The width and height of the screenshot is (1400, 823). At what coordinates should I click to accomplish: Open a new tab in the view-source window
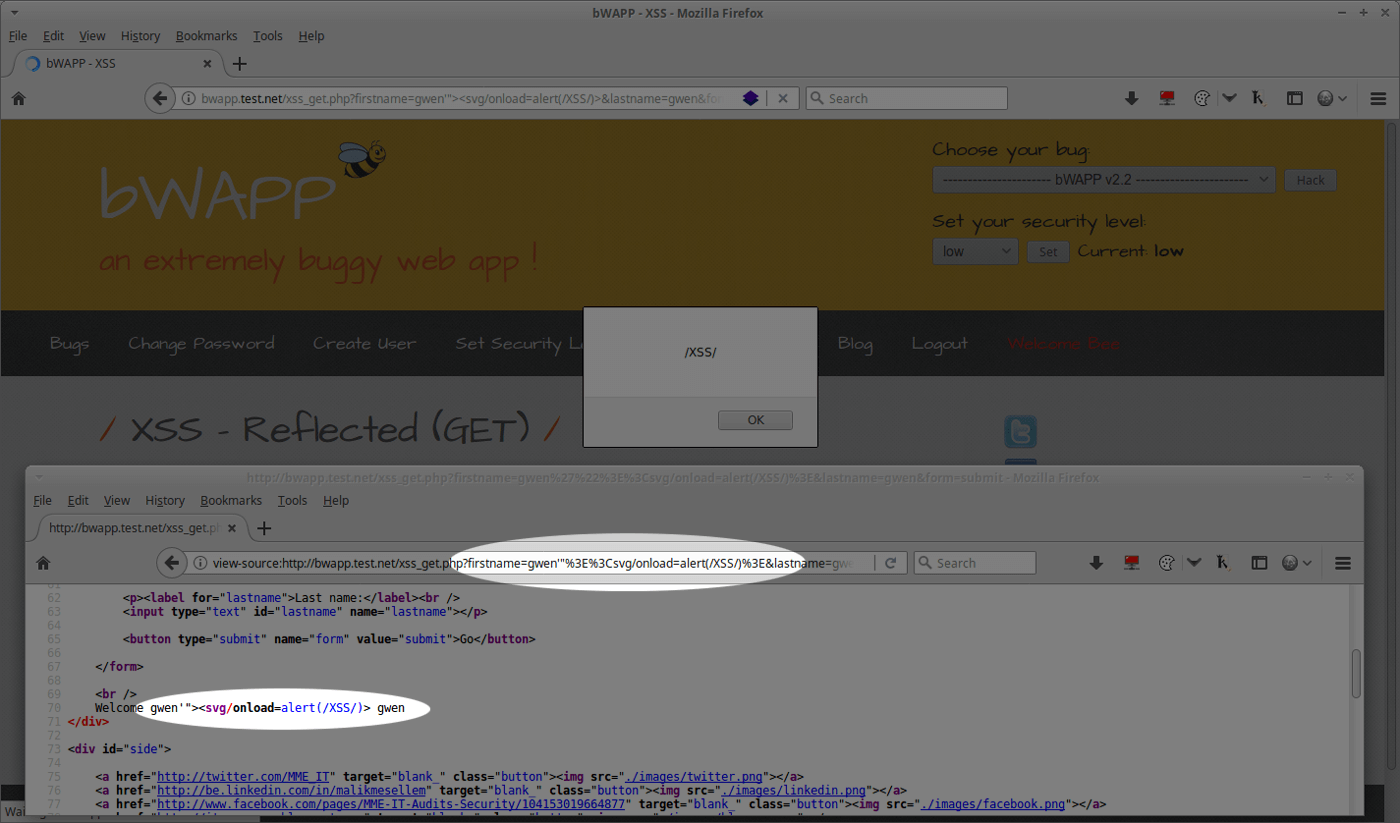click(264, 527)
